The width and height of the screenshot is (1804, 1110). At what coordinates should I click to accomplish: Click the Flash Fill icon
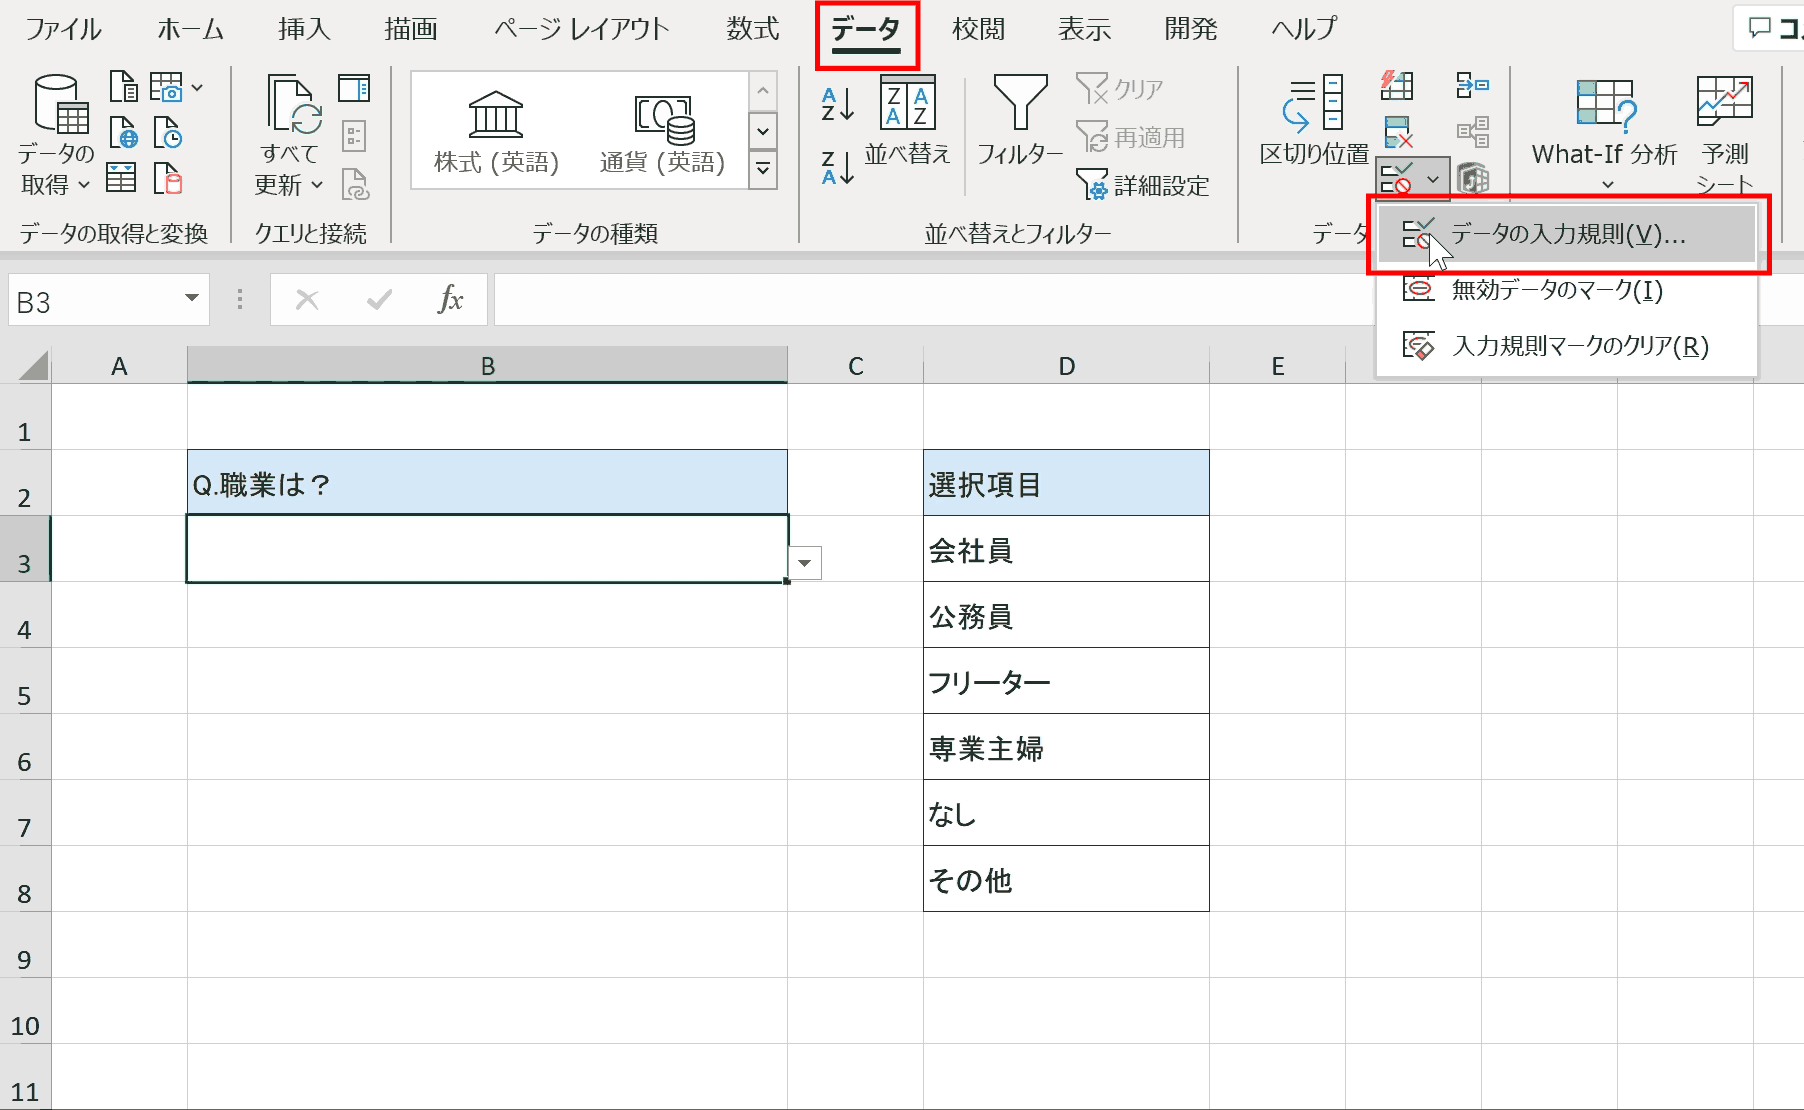click(x=1397, y=86)
